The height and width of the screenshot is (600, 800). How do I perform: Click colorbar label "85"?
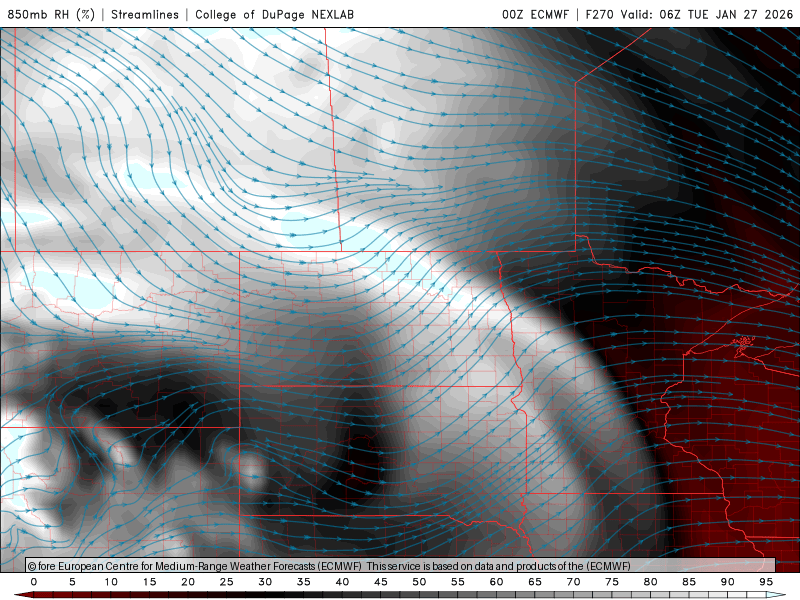[689, 582]
